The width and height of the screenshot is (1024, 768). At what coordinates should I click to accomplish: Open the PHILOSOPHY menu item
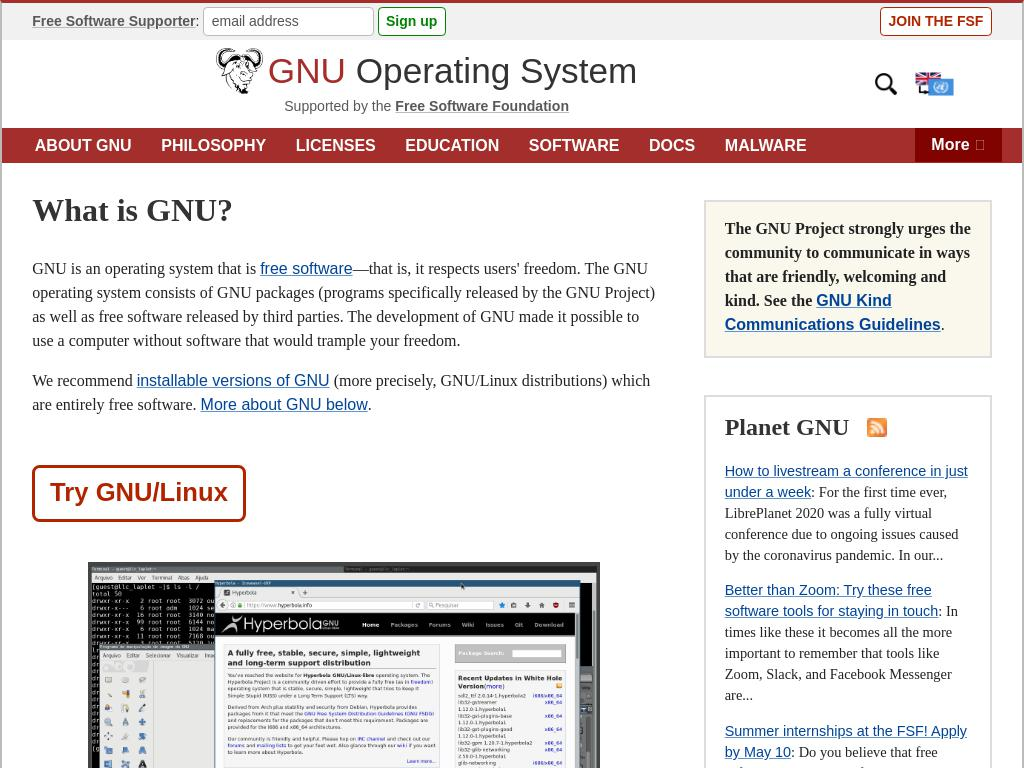[214, 145]
